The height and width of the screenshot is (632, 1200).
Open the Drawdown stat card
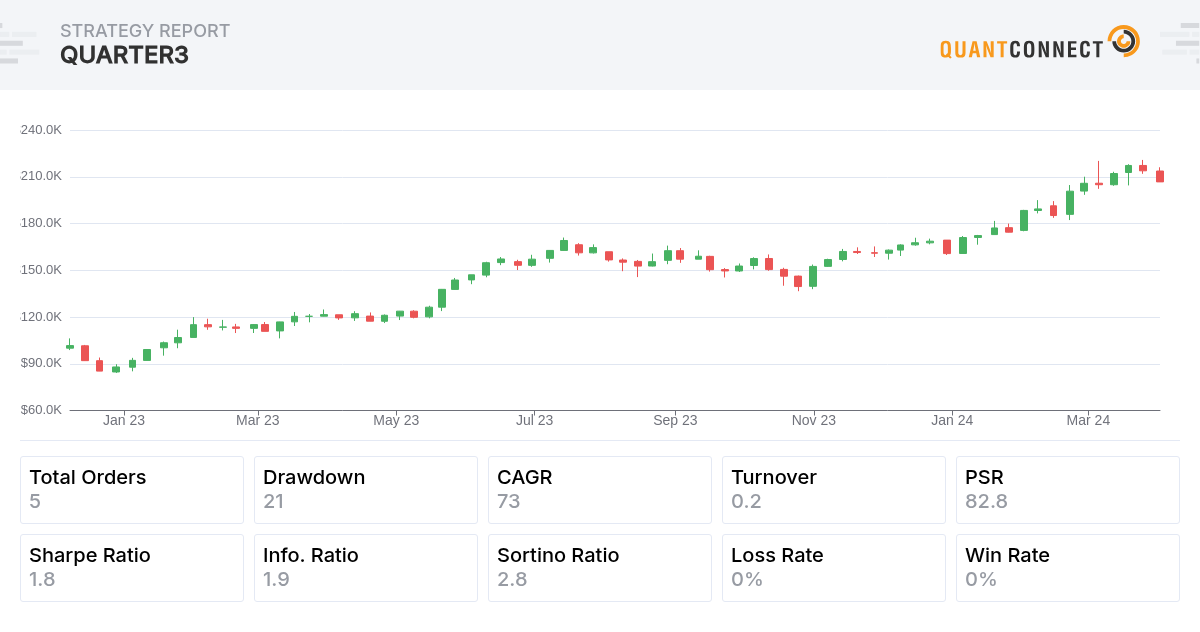point(366,490)
